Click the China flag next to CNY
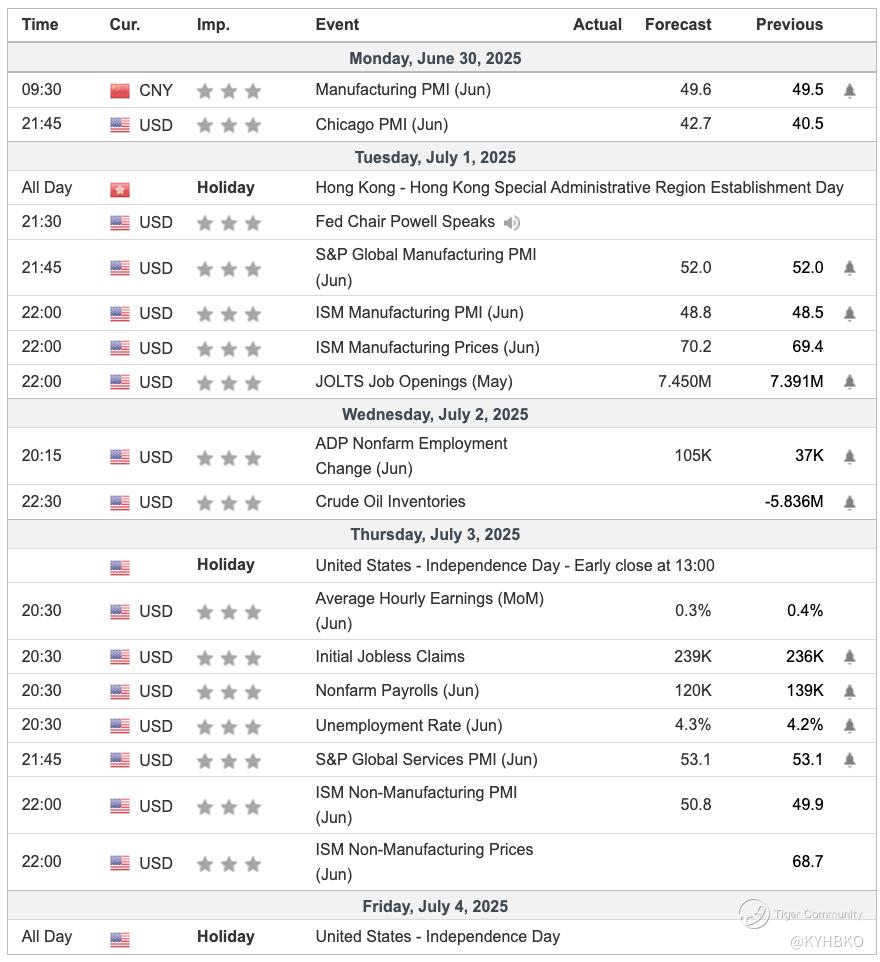The width and height of the screenshot is (880, 962). pos(120,91)
